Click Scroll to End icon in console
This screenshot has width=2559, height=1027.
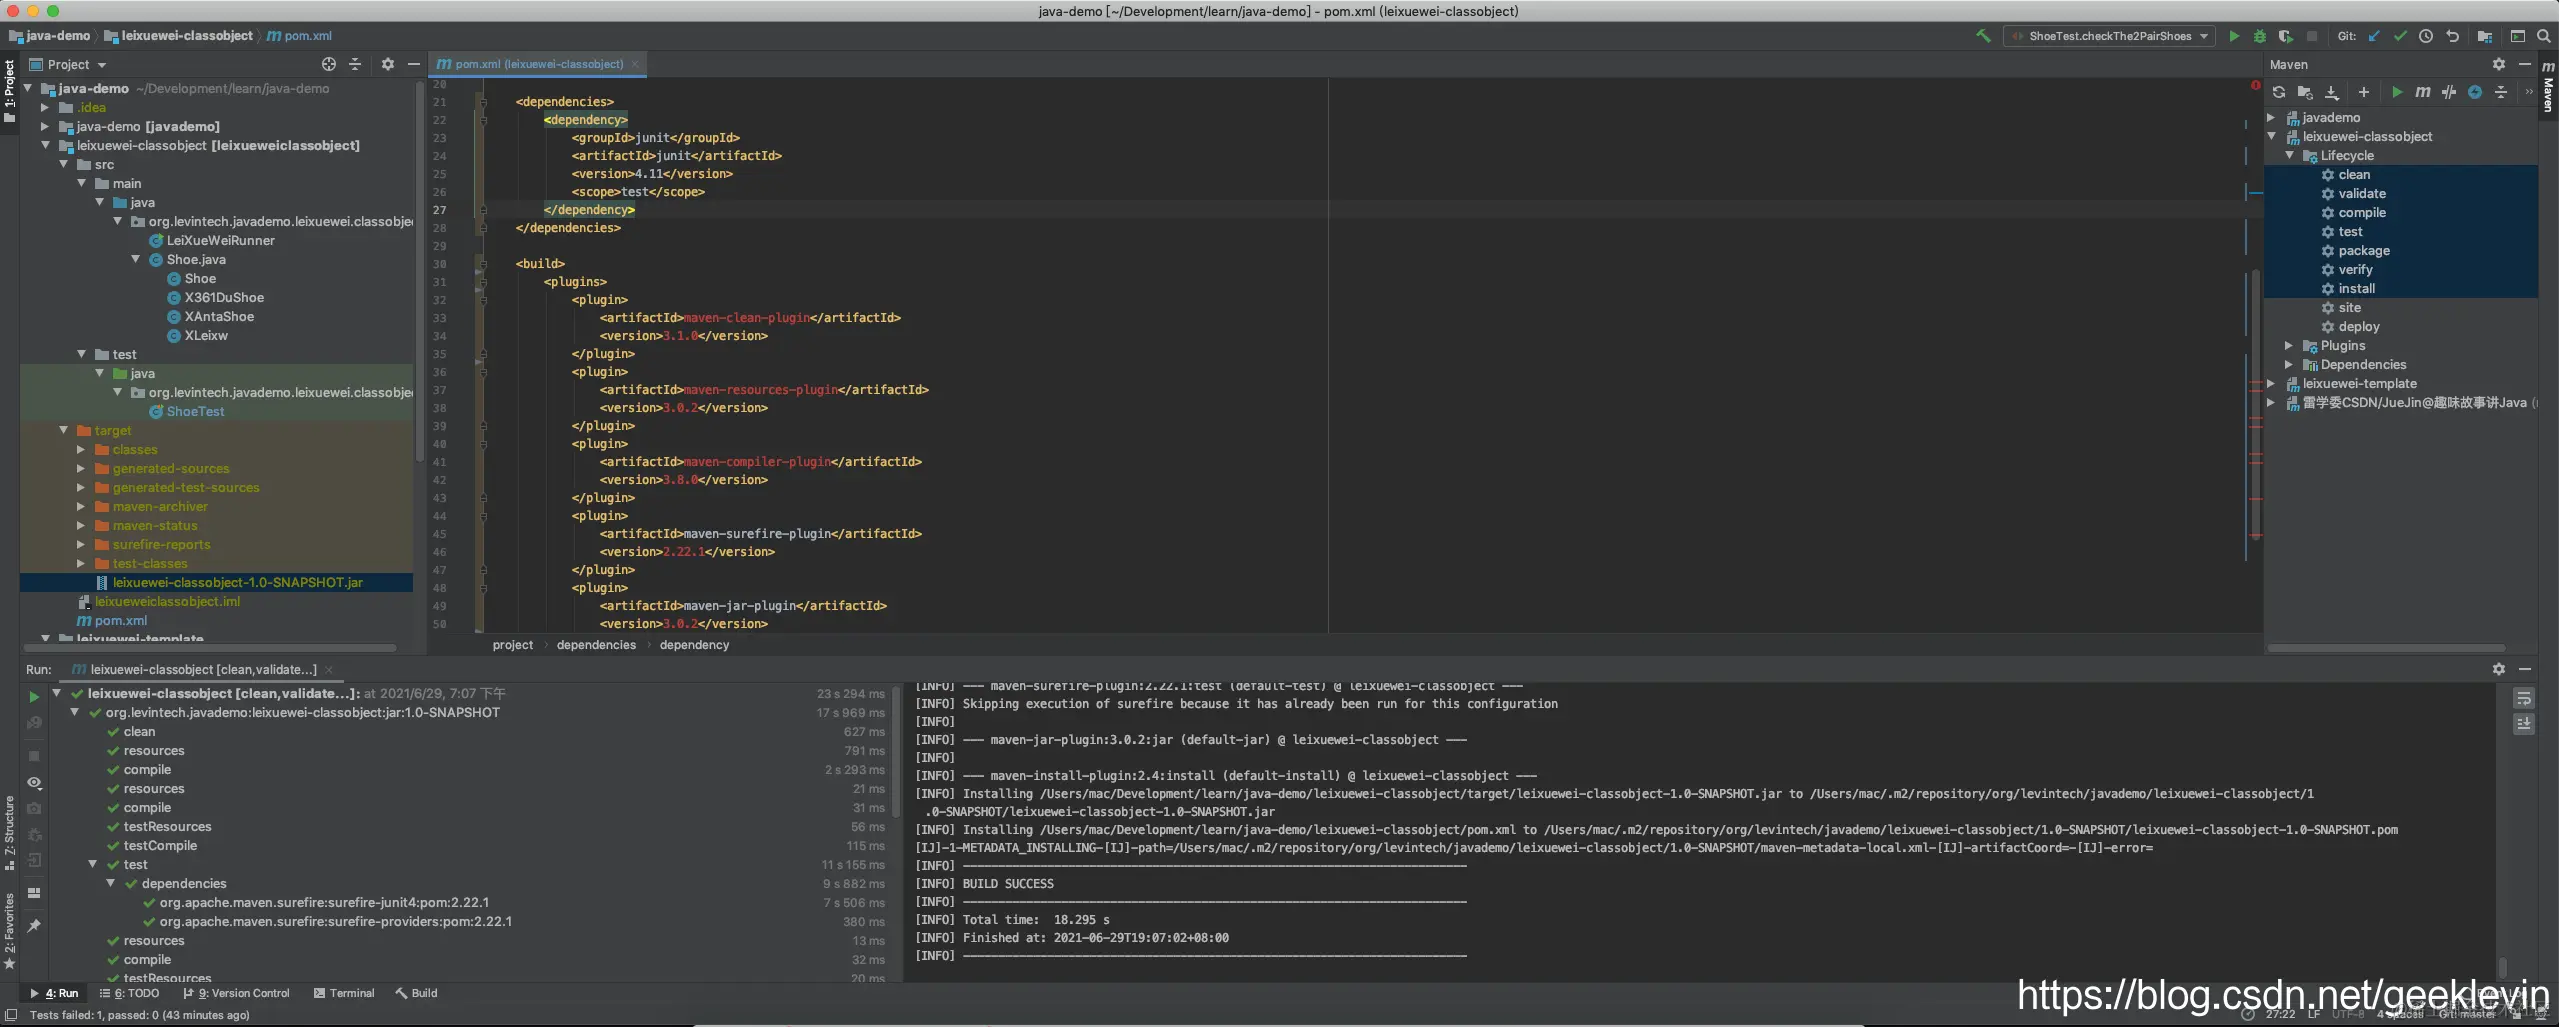tap(2524, 724)
